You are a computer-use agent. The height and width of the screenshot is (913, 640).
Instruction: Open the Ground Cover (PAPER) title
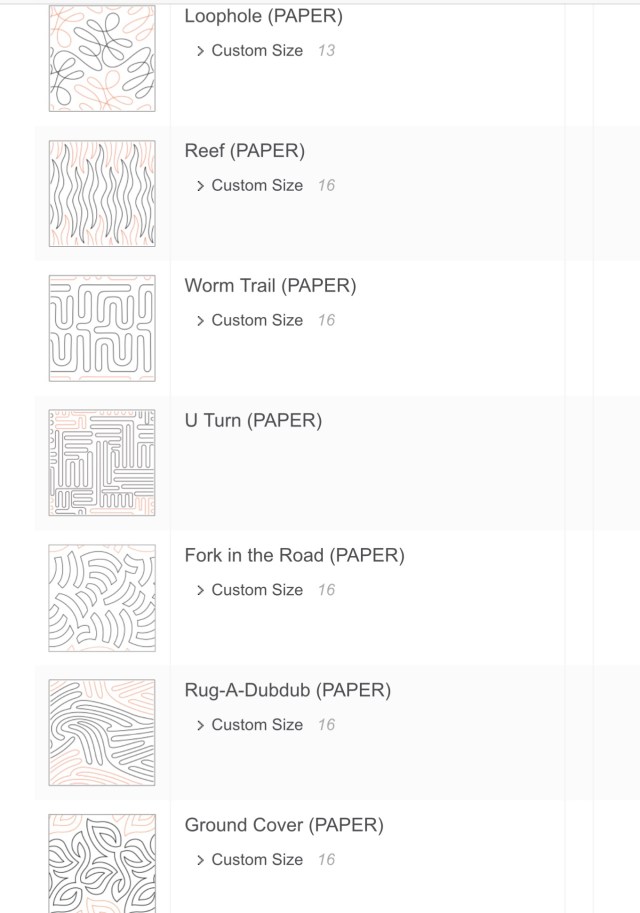click(x=284, y=826)
